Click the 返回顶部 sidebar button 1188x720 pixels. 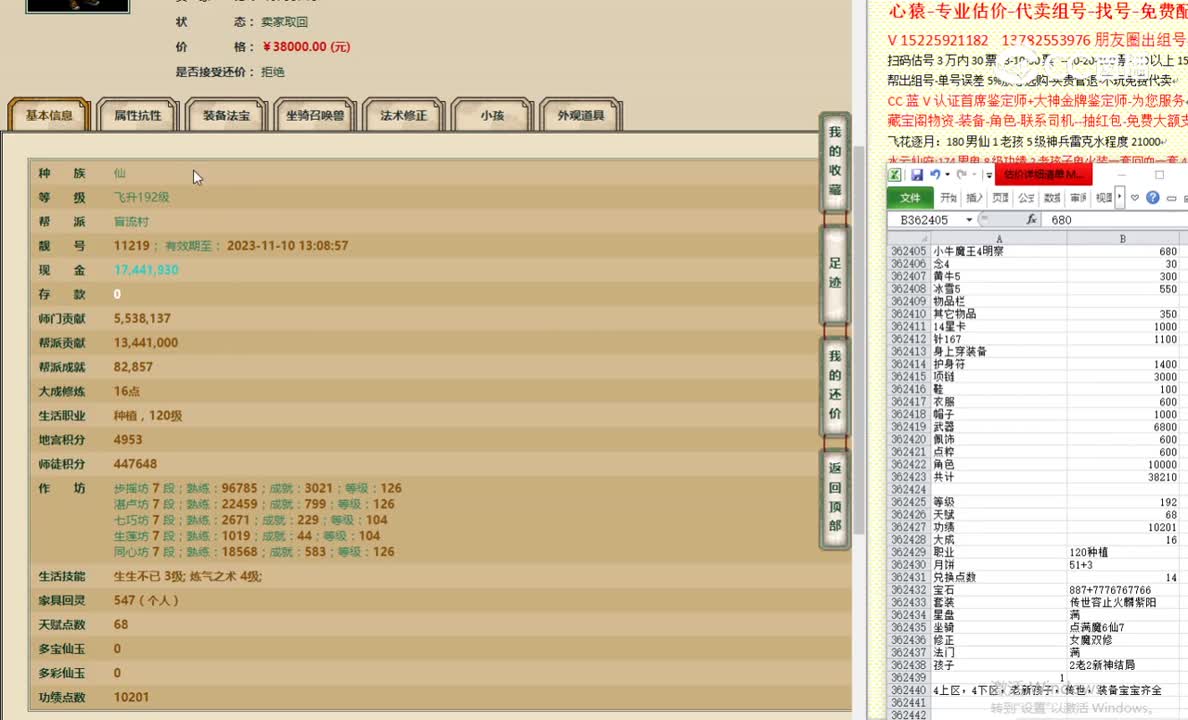pyautogui.click(x=835, y=497)
